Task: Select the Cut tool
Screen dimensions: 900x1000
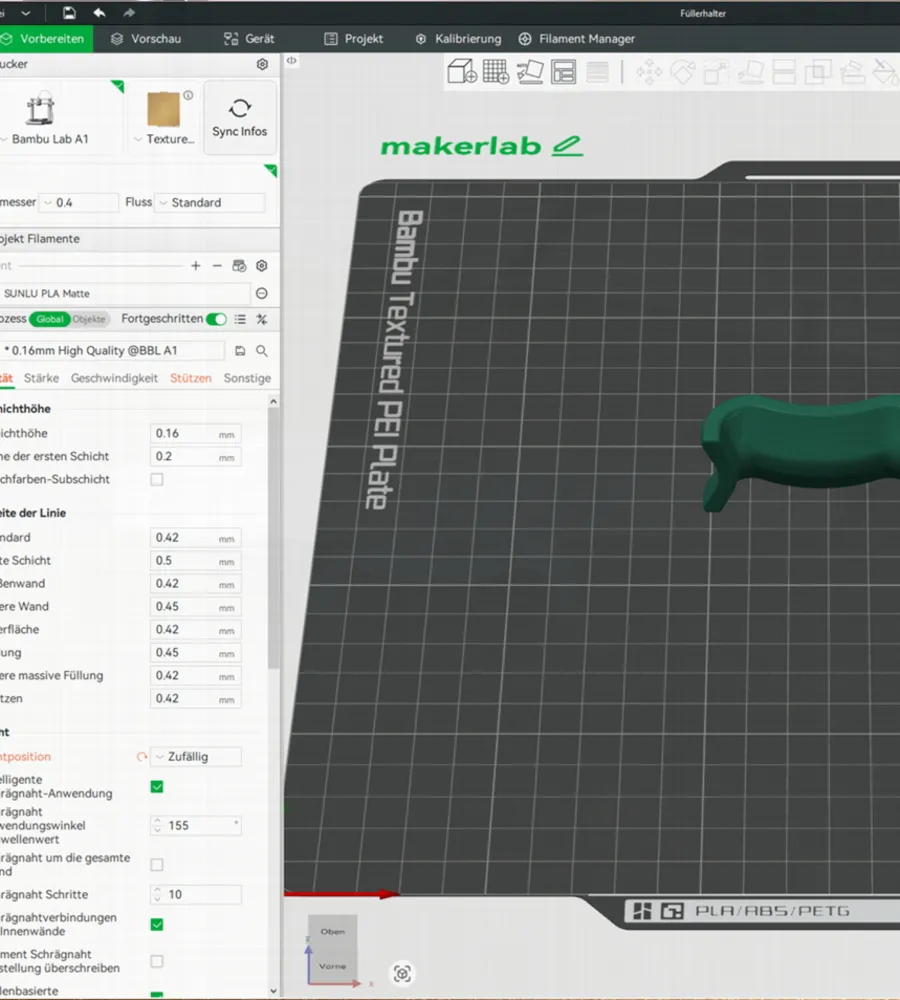Action: 784,71
